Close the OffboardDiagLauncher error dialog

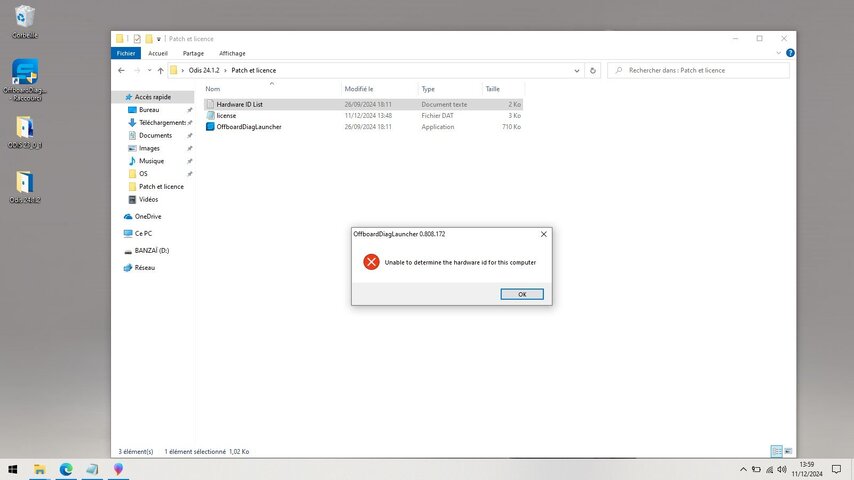pos(544,234)
